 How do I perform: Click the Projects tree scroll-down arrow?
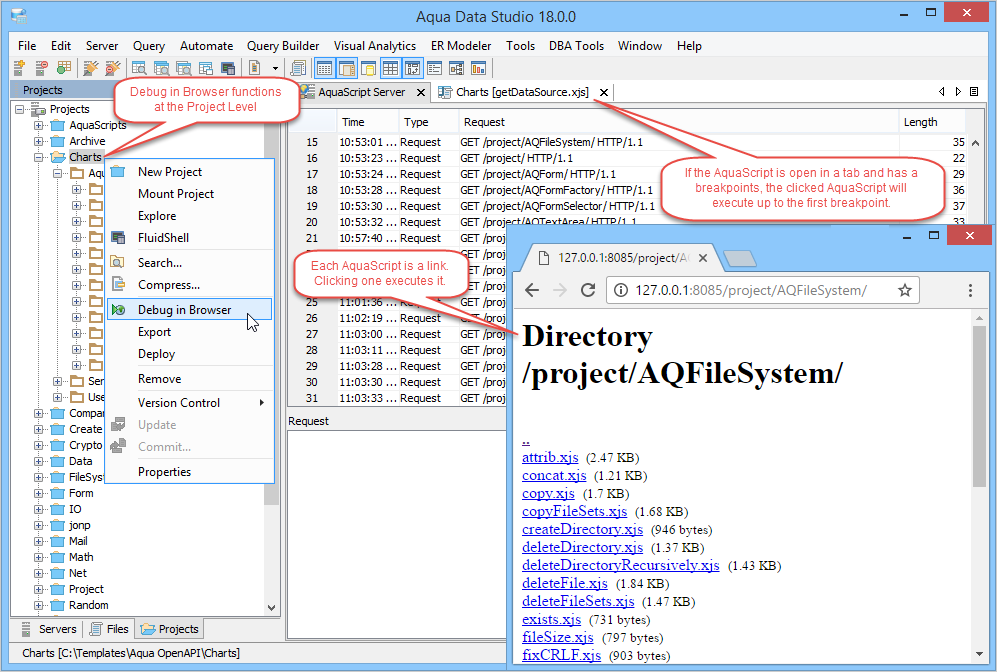point(272,608)
